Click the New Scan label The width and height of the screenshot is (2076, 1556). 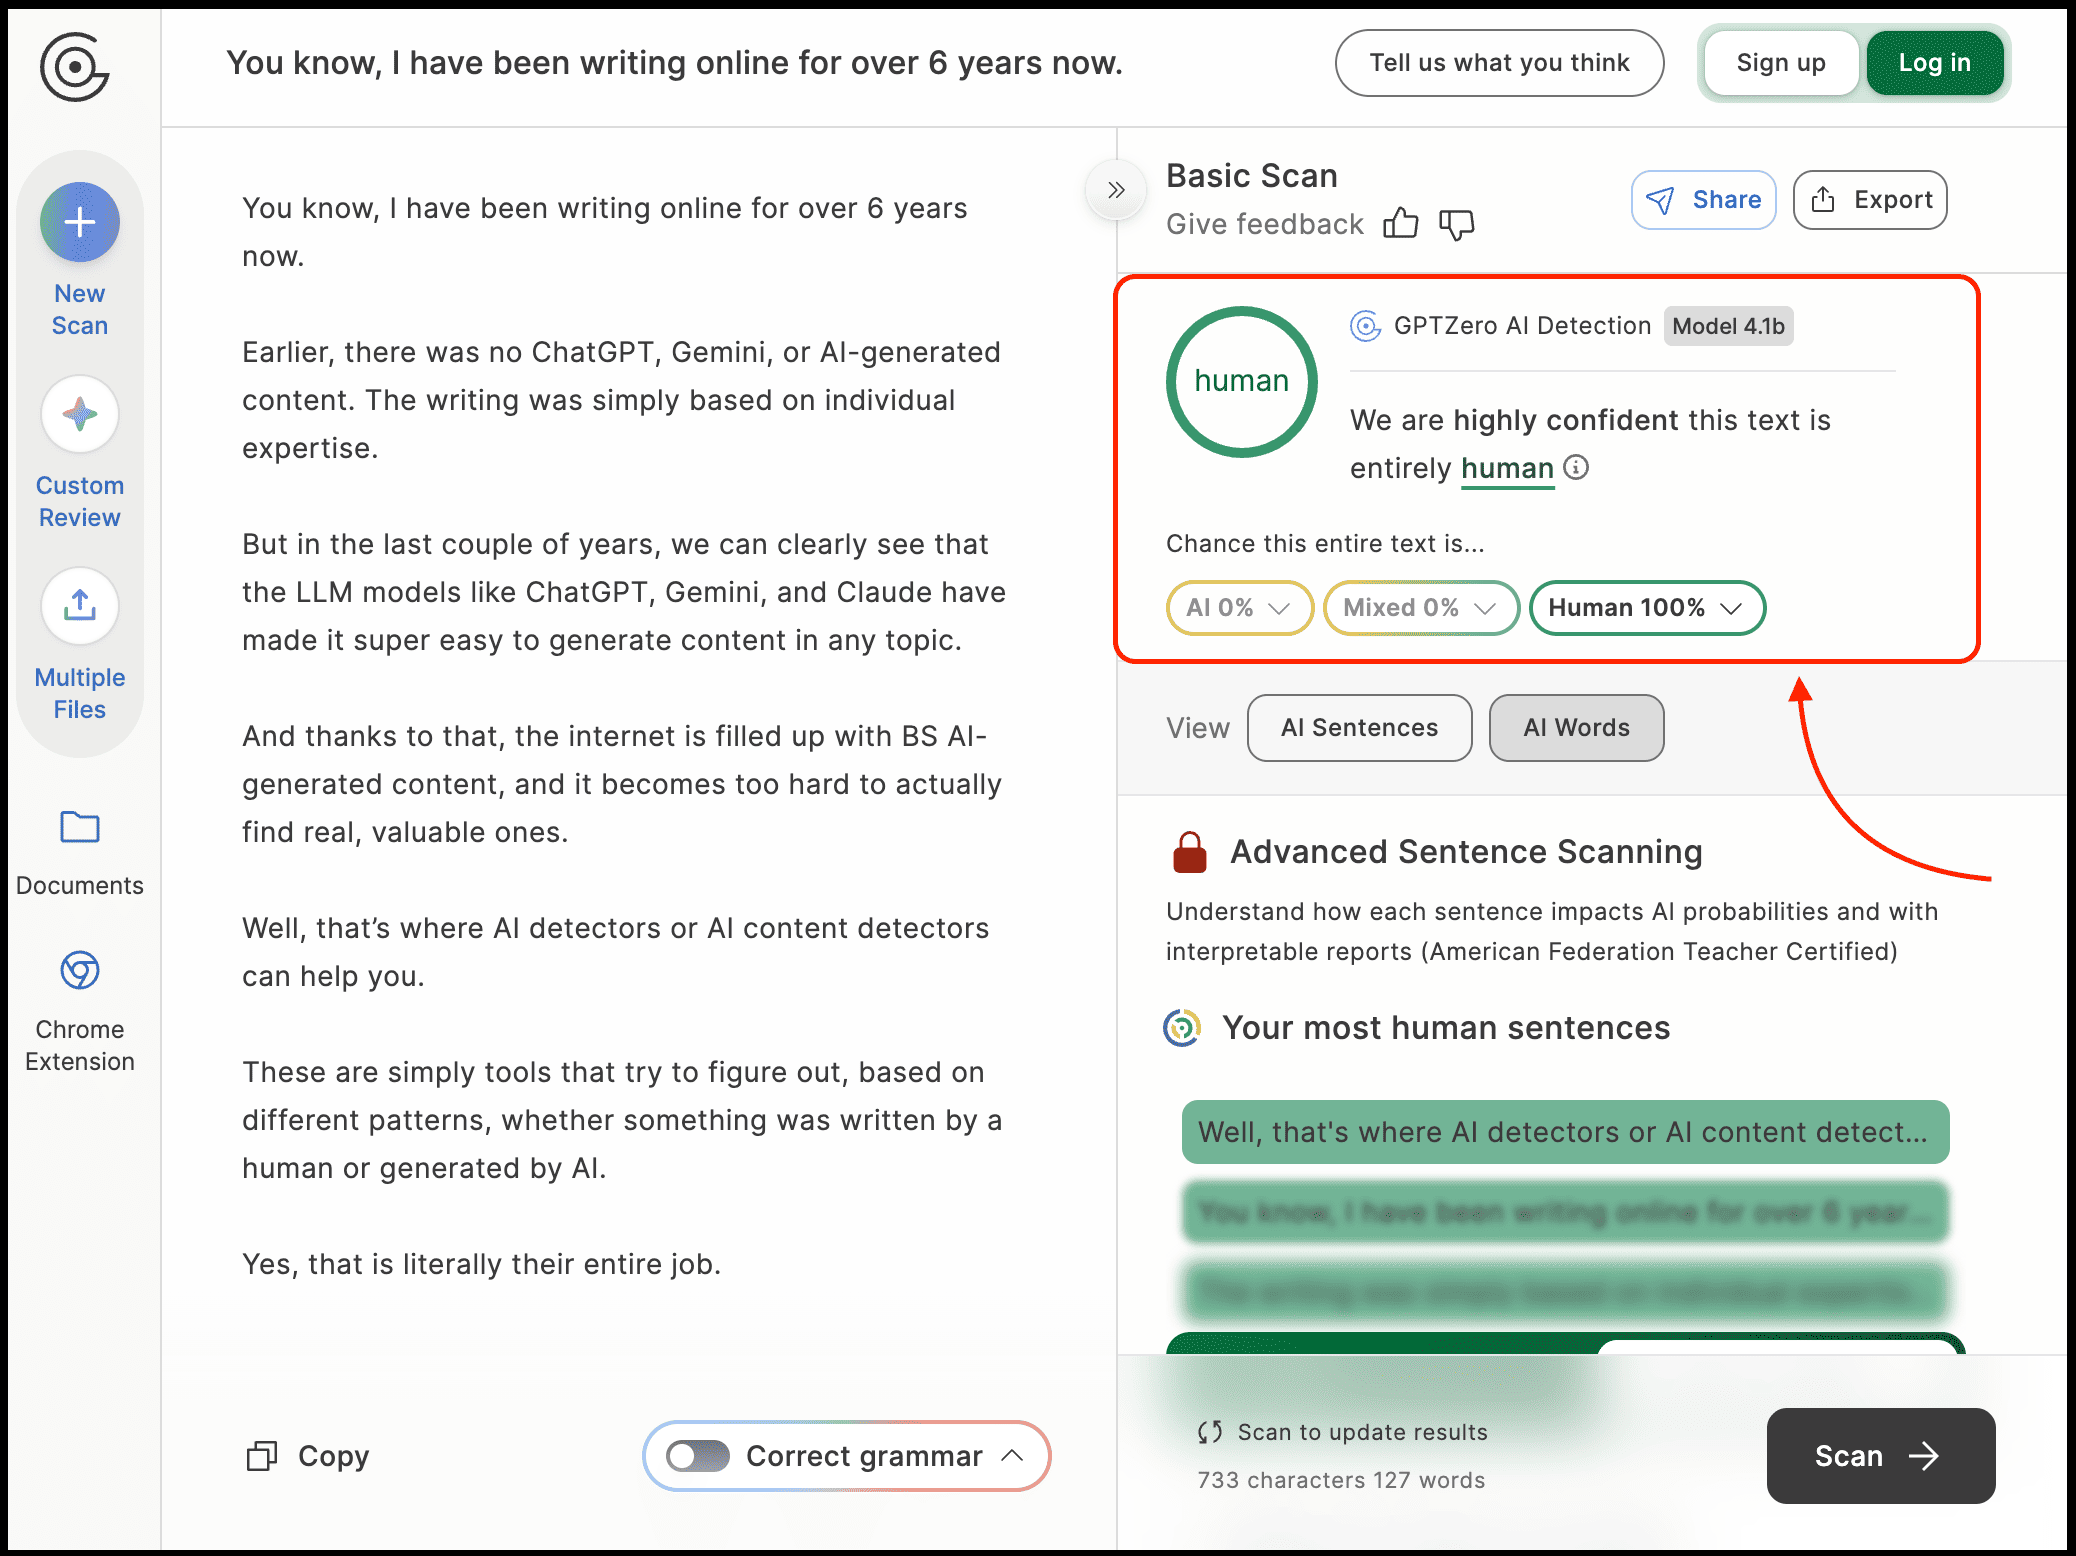[80, 310]
